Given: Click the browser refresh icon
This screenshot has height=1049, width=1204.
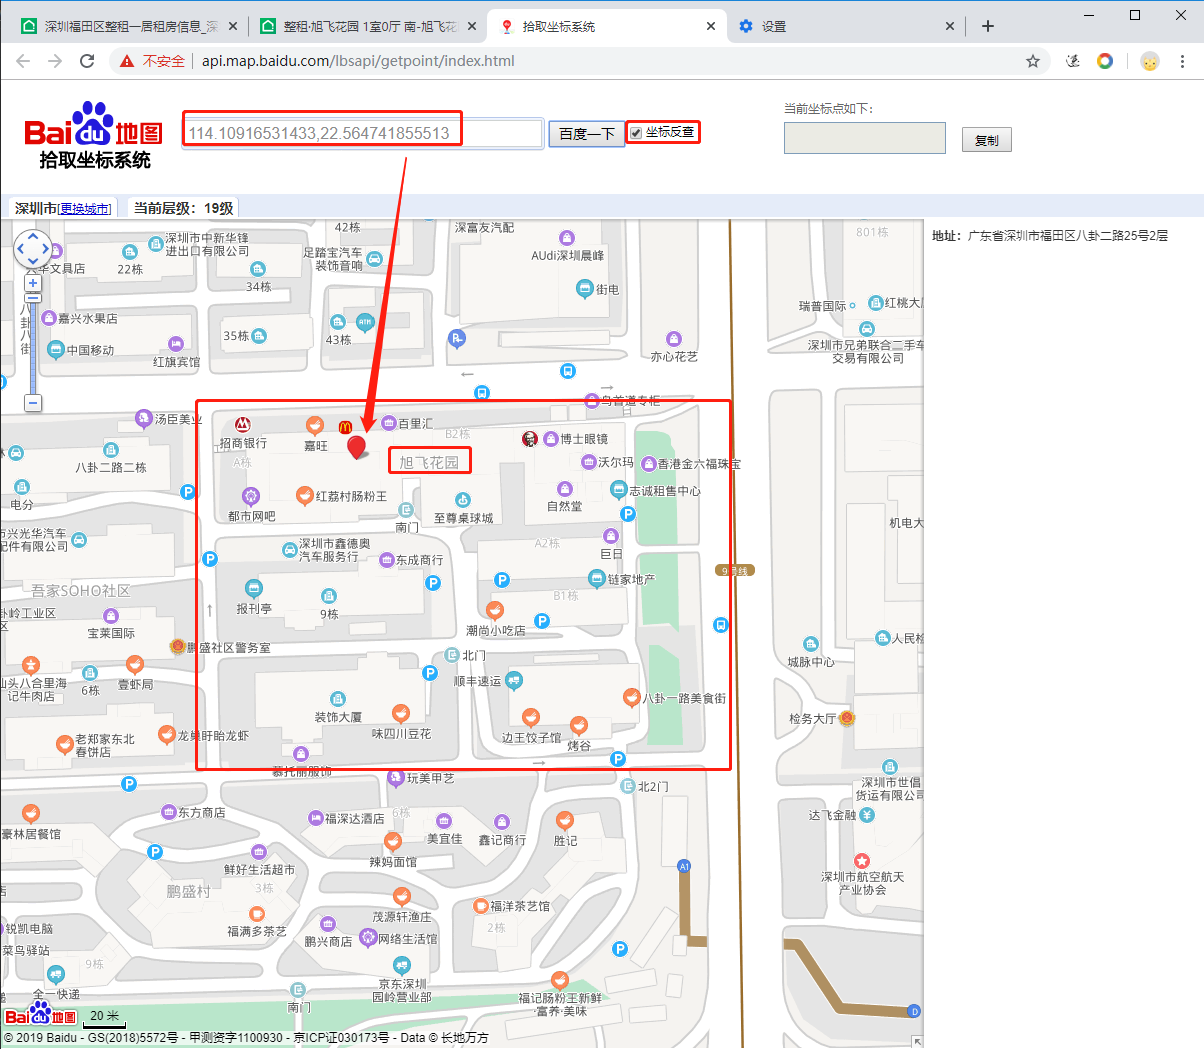Looking at the screenshot, I should (x=87, y=60).
